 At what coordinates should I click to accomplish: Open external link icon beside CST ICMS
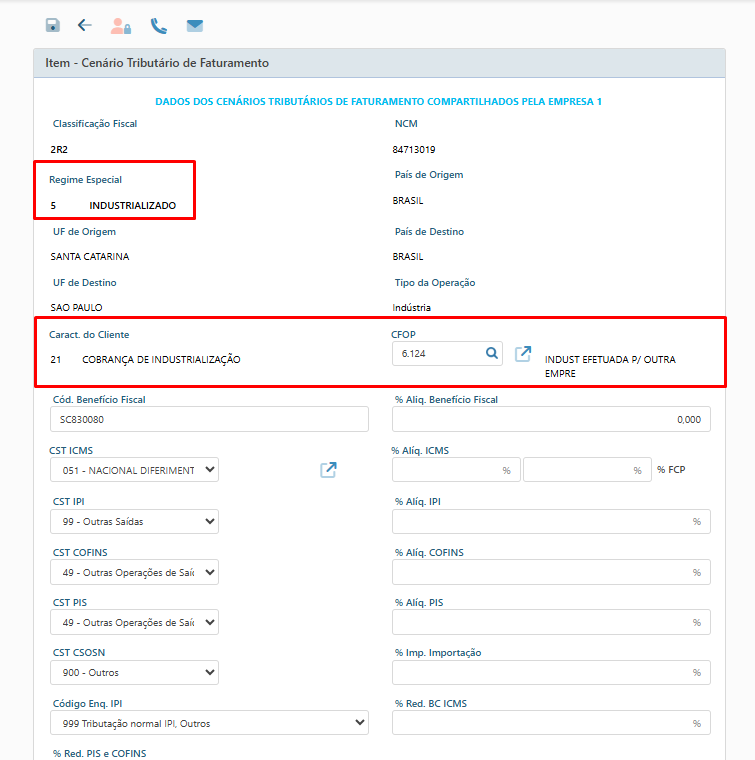pyautogui.click(x=329, y=470)
